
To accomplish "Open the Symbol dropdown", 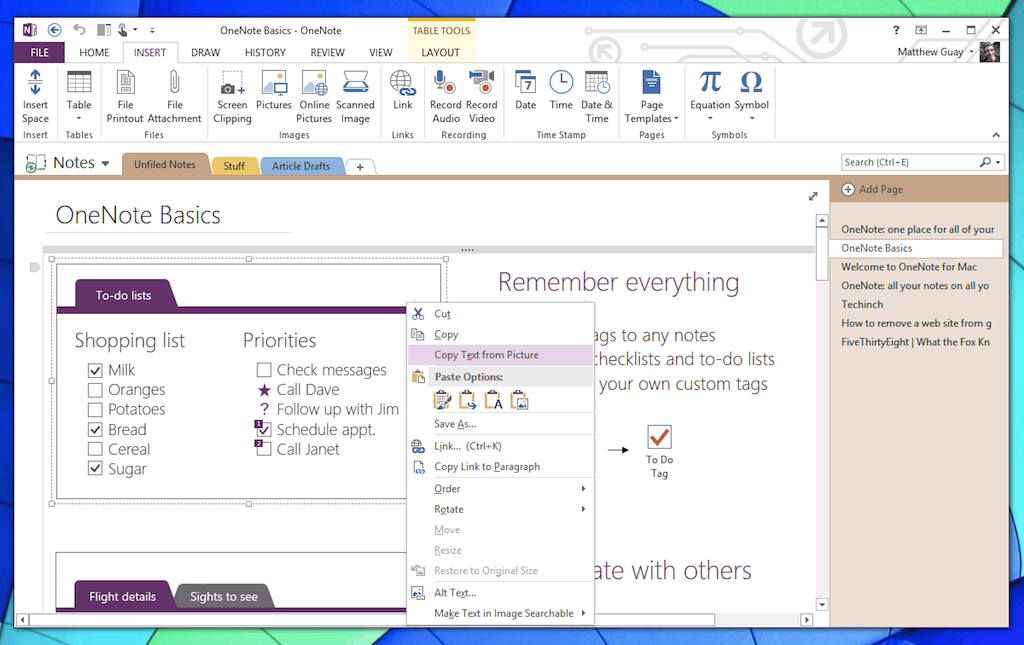I will coord(752,119).
